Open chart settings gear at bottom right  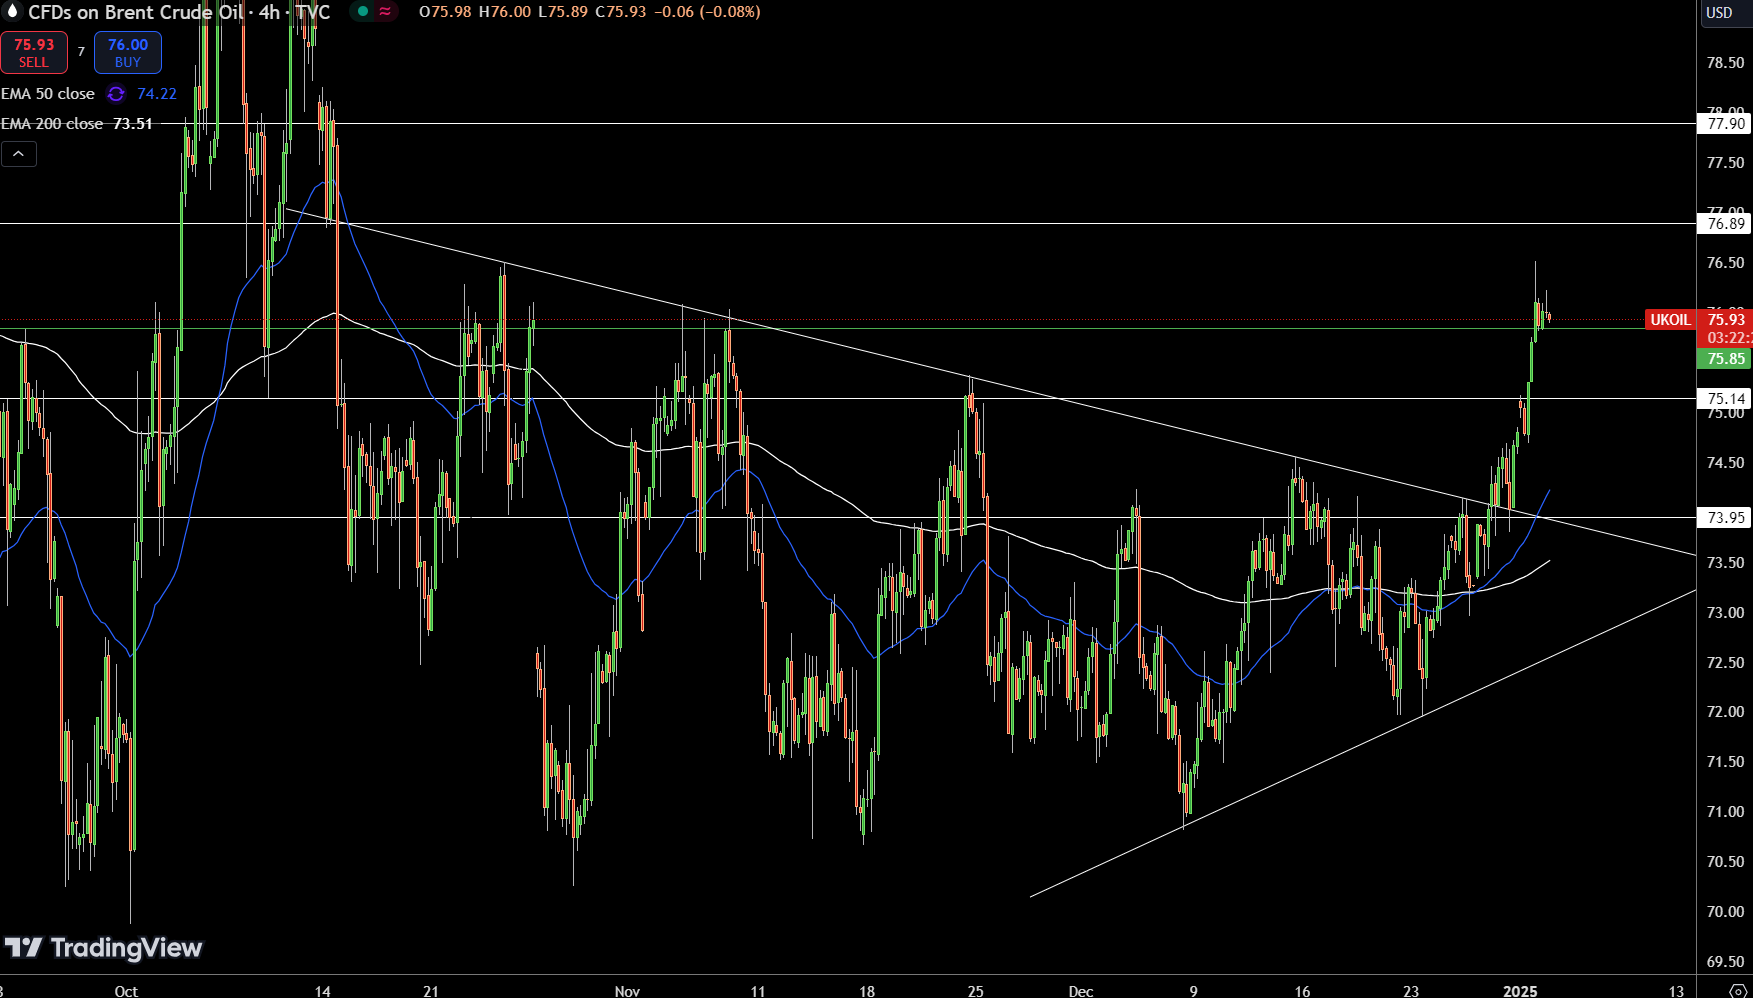coord(1738,990)
